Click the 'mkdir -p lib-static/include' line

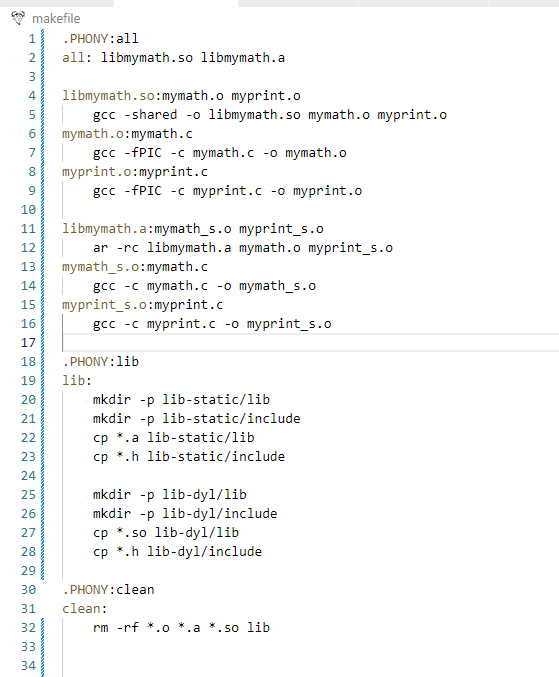(196, 419)
